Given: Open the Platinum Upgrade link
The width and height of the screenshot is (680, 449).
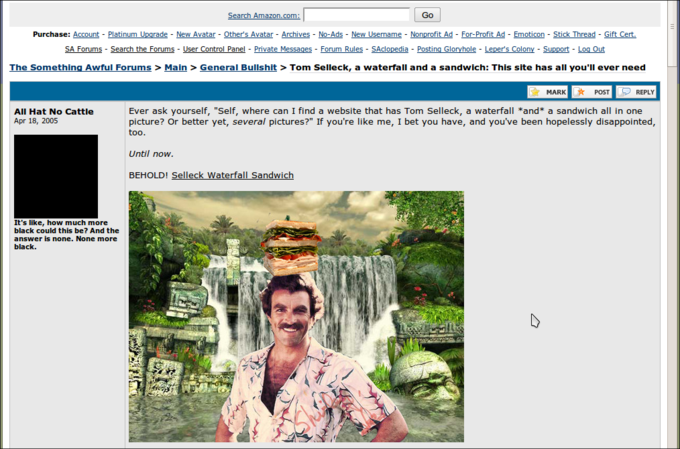Looking at the screenshot, I should tap(137, 34).
